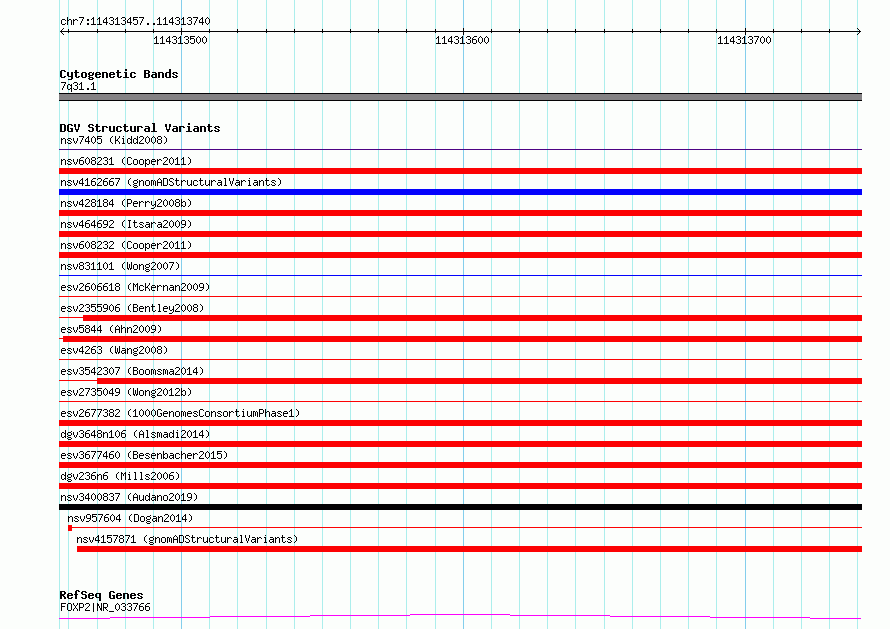Click the esv5844 (Ahn2009) label
Image resolution: width=890 pixels, height=629 pixels.
coord(111,329)
